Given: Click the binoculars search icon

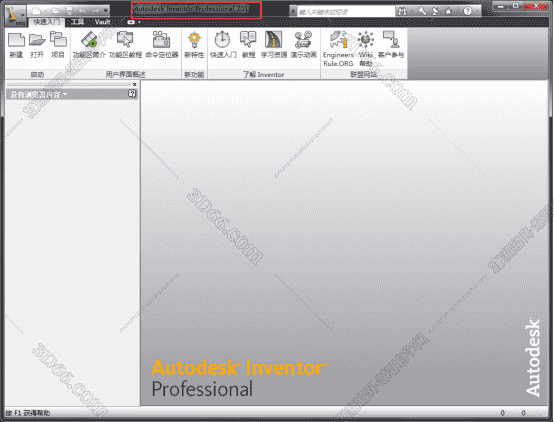Looking at the screenshot, I should click(402, 11).
